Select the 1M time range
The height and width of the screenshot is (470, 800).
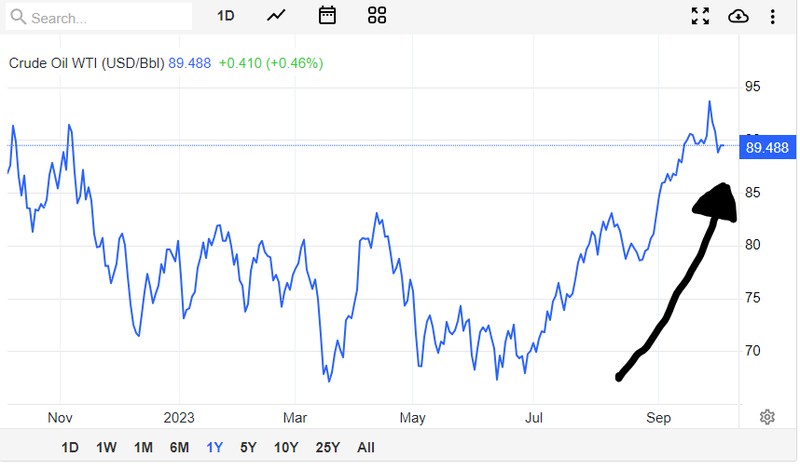pyautogui.click(x=143, y=449)
